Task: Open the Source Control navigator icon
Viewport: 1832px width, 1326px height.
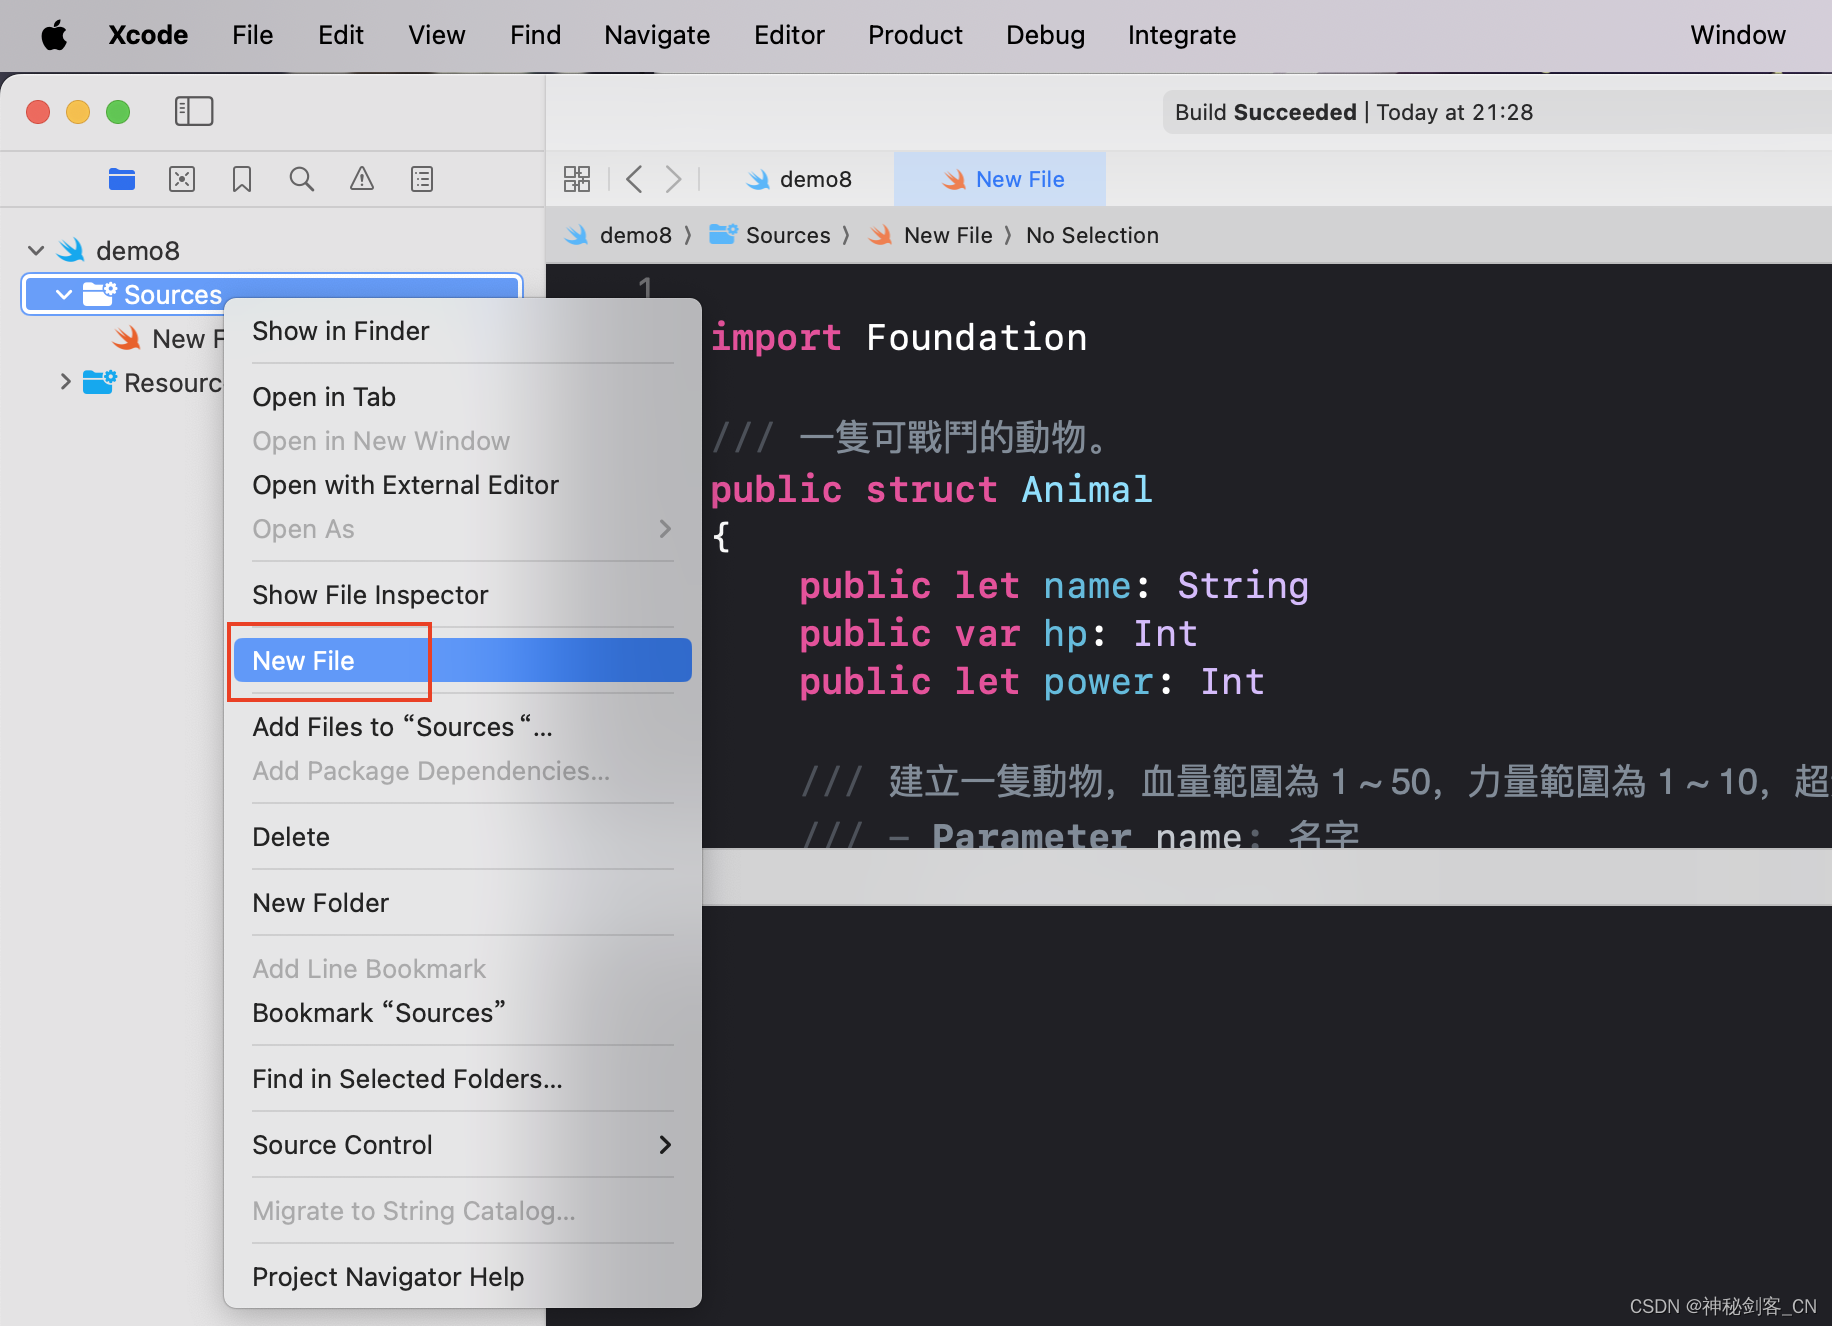Action: [x=182, y=179]
